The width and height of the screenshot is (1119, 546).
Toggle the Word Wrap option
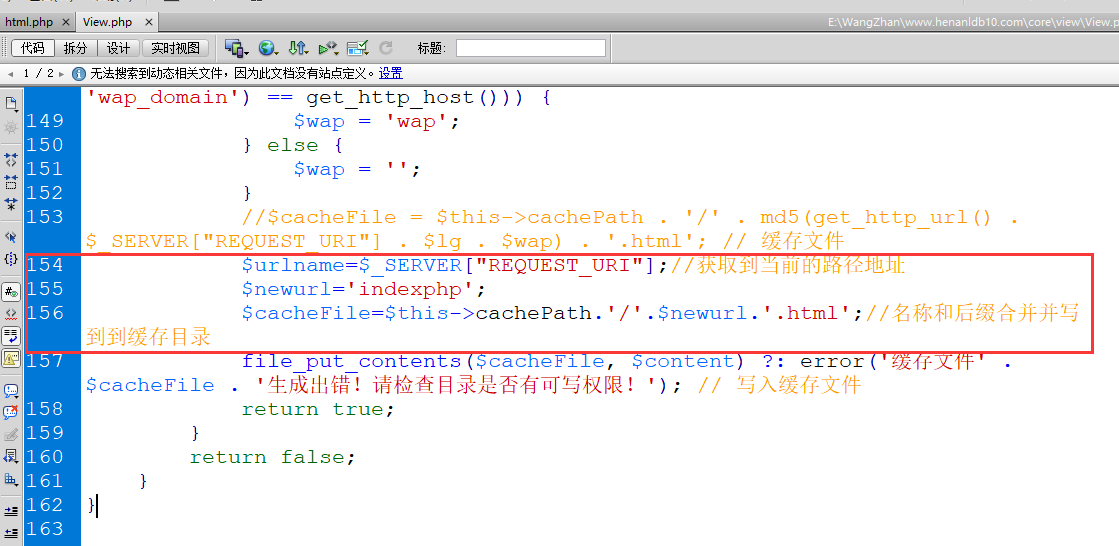click(x=11, y=335)
